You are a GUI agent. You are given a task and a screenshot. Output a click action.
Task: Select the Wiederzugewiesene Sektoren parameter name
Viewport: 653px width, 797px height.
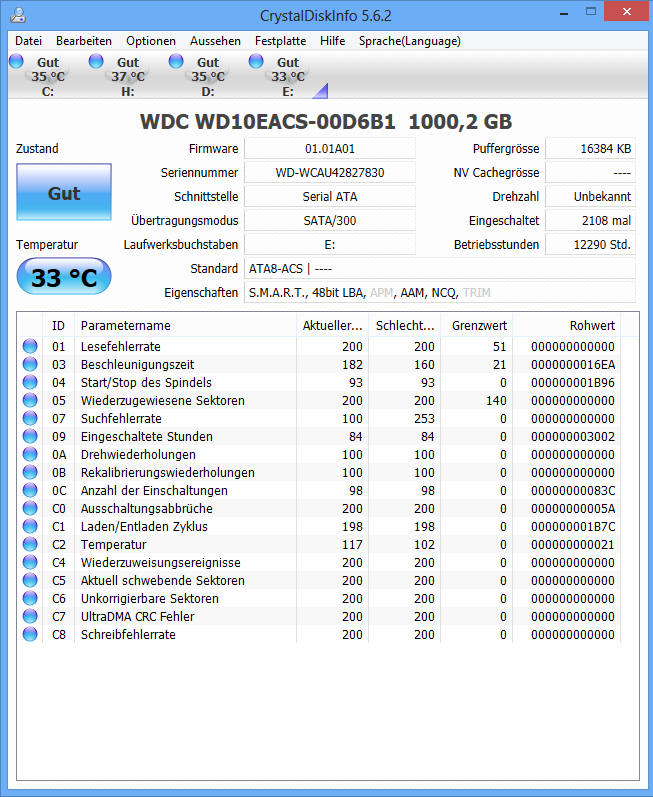[x=163, y=401]
